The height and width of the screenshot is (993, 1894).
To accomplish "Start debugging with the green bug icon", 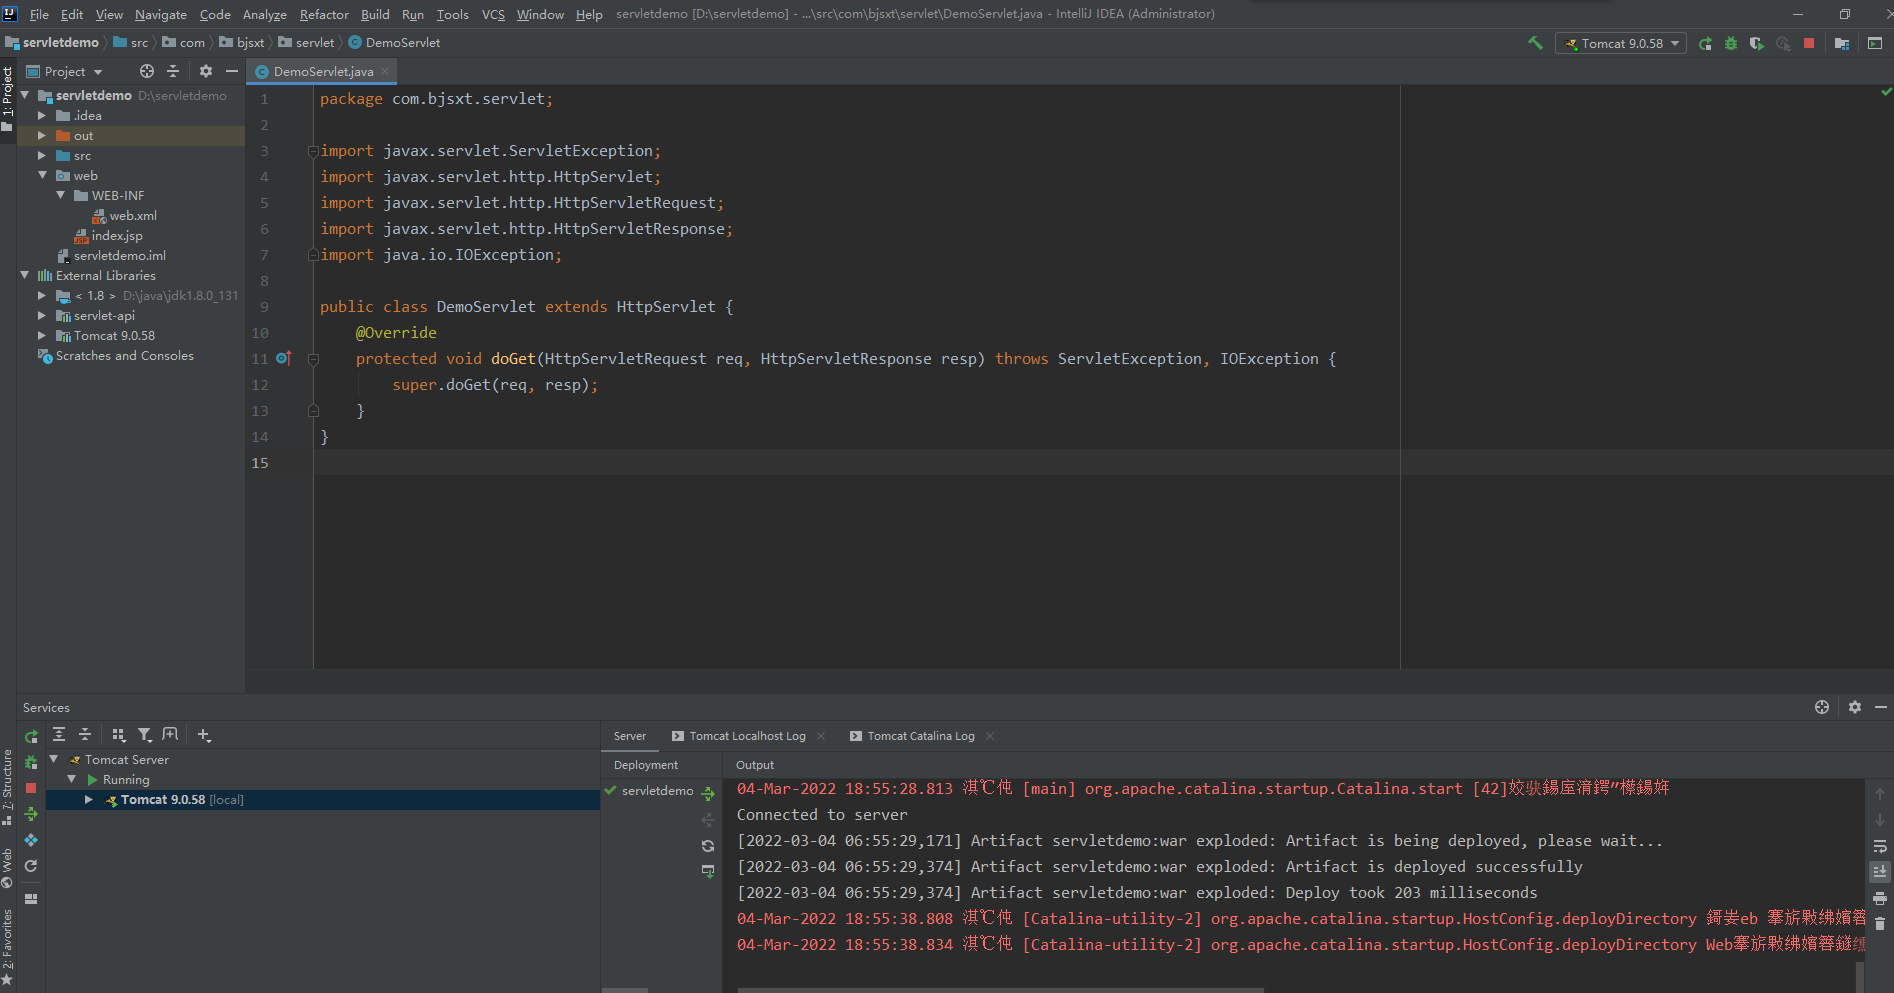I will (x=1731, y=43).
